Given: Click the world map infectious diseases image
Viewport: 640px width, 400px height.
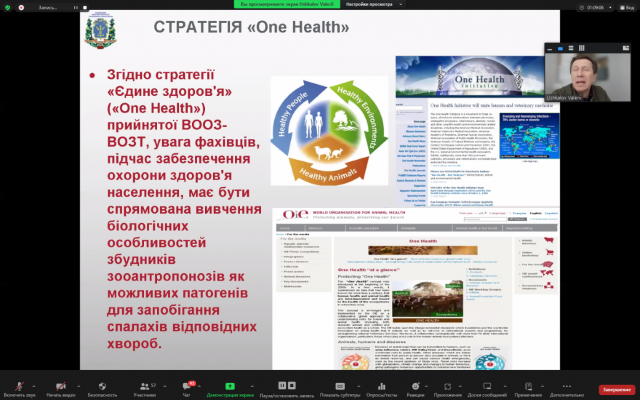Looking at the screenshot, I should pos(529,136).
